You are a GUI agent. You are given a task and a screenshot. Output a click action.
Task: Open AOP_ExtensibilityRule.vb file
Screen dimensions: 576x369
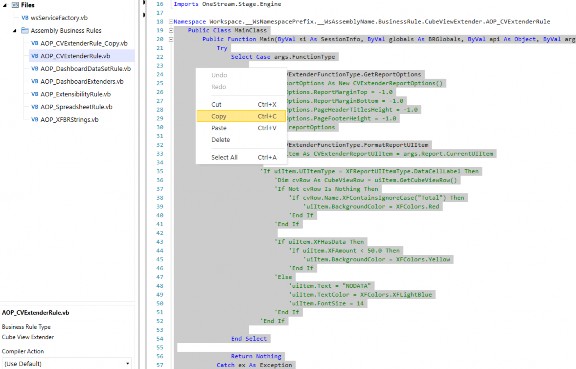pyautogui.click(x=76, y=94)
